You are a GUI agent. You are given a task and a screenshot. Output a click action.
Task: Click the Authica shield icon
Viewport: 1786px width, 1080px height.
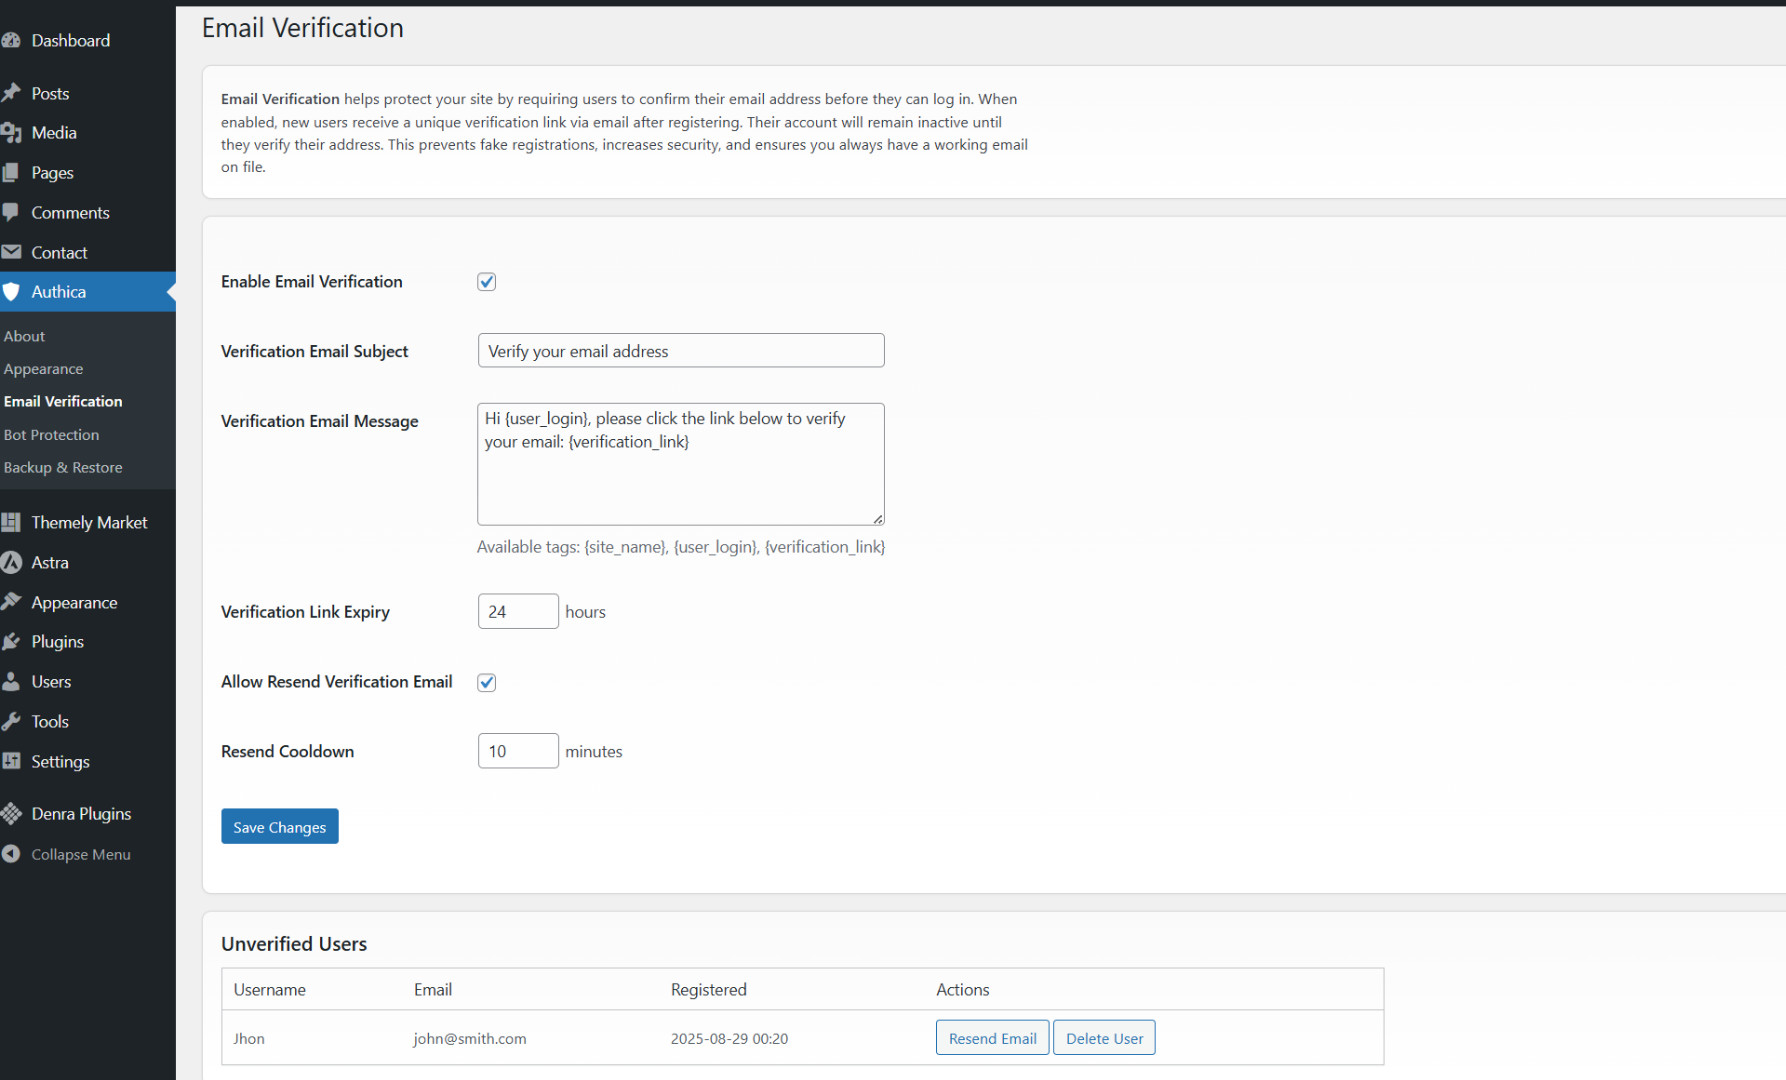tap(11, 292)
